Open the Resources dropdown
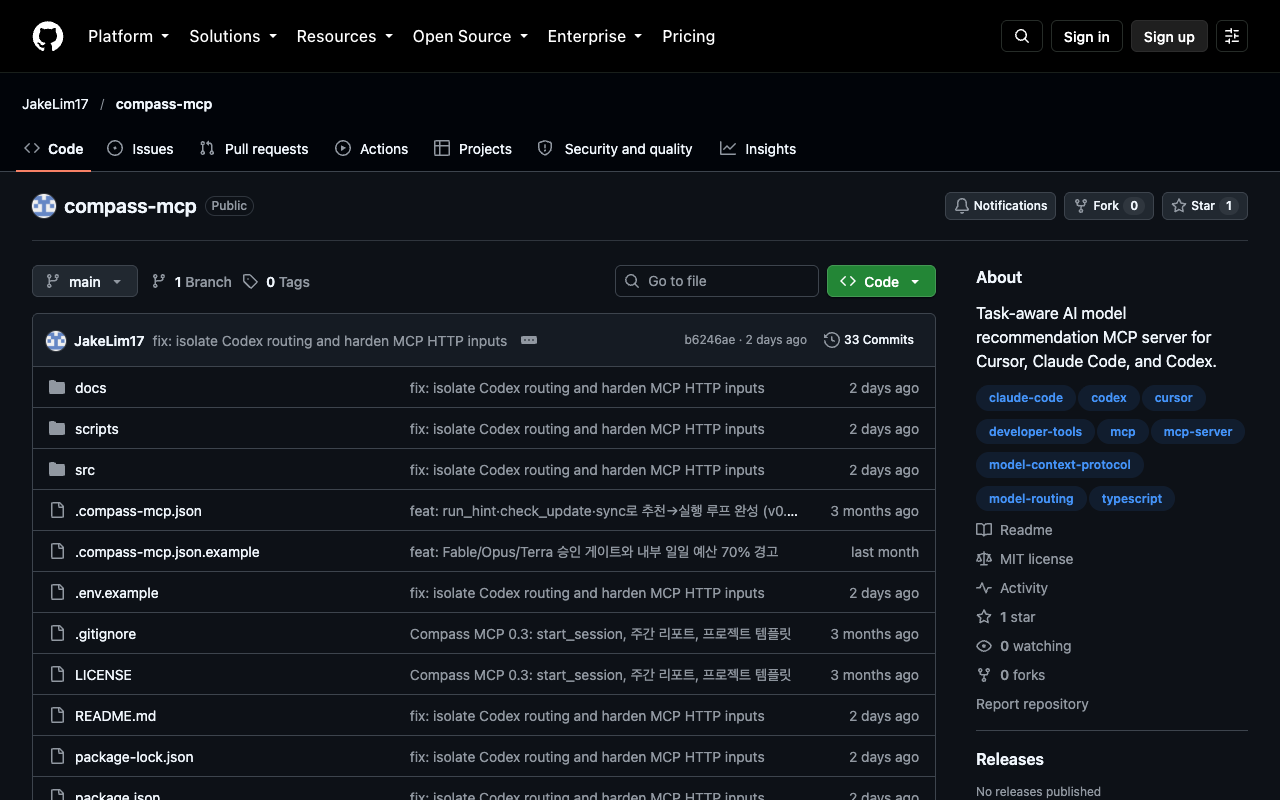This screenshot has height=800, width=1280. pos(344,36)
